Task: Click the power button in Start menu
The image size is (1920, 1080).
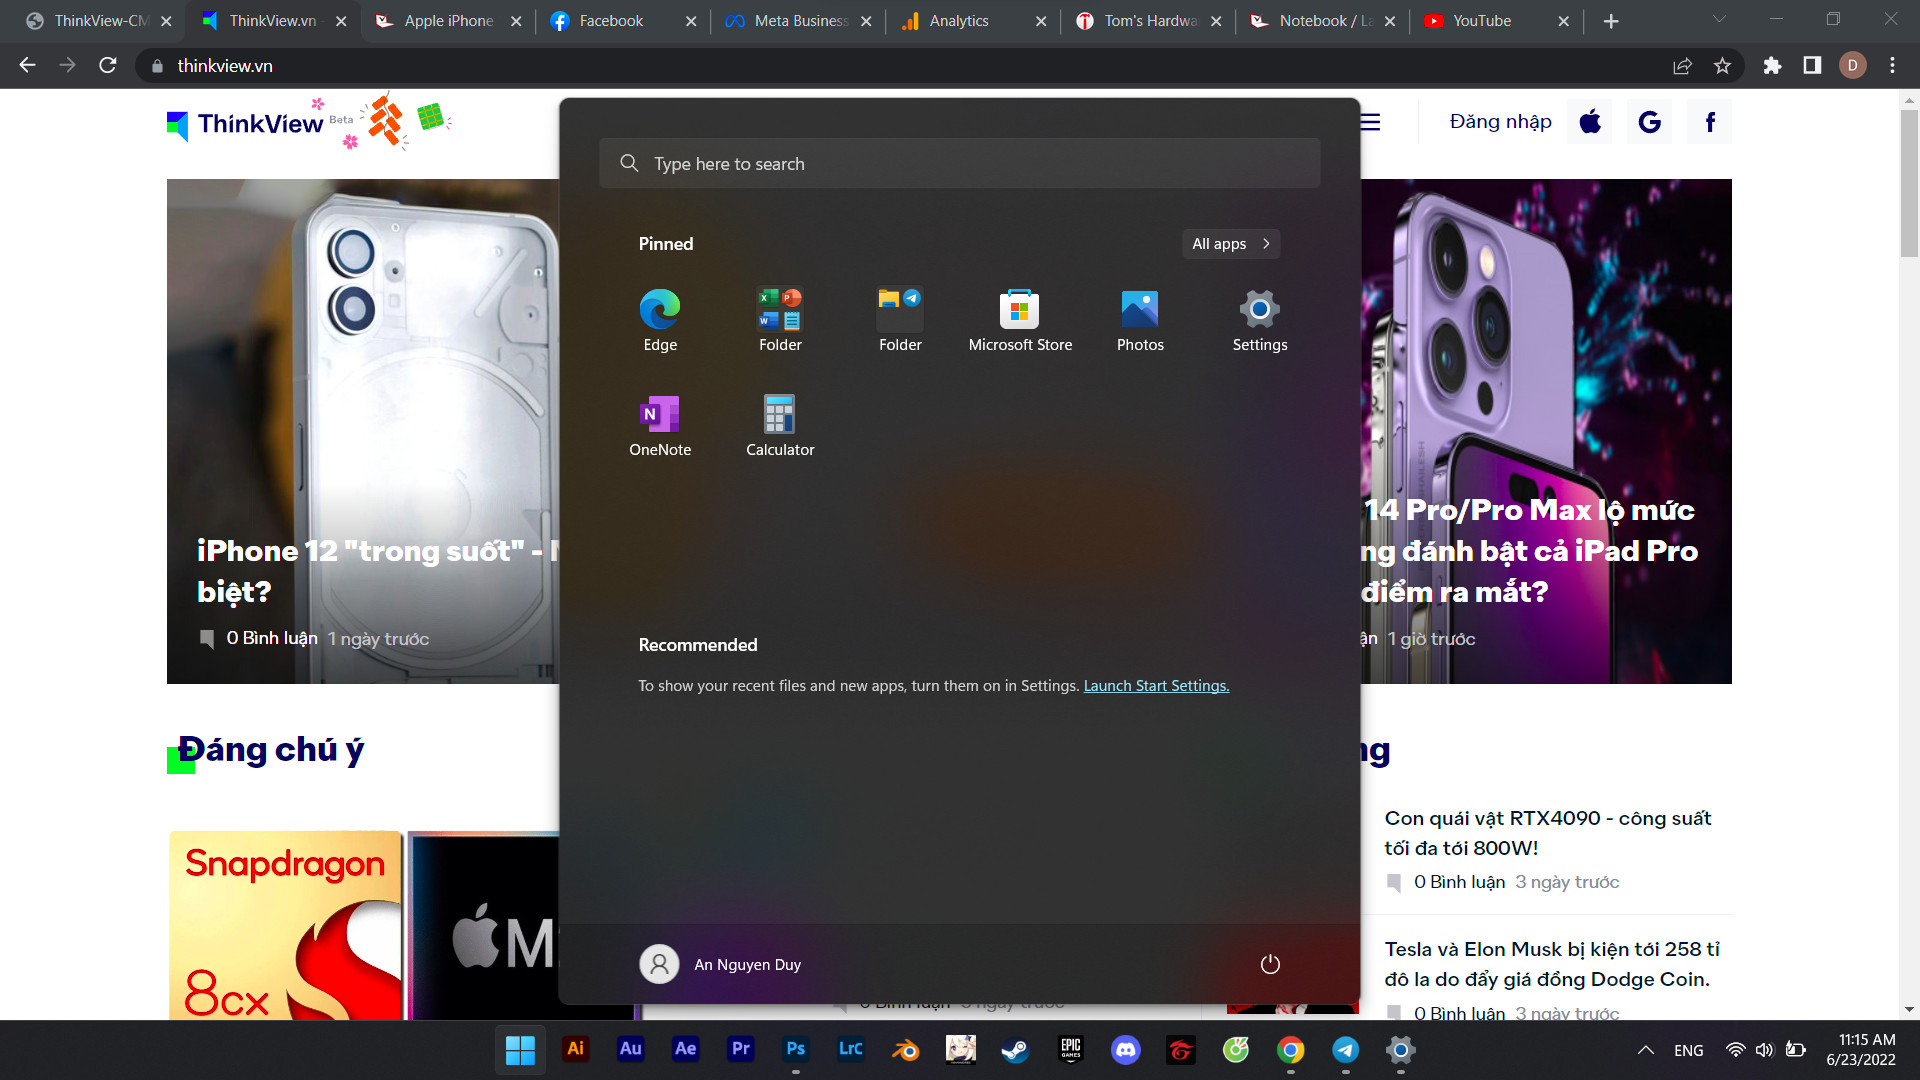Action: pyautogui.click(x=1270, y=964)
